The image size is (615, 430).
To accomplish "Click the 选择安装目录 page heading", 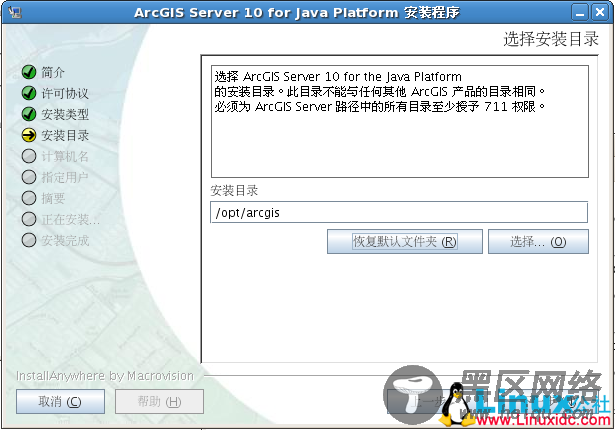I will (551, 39).
